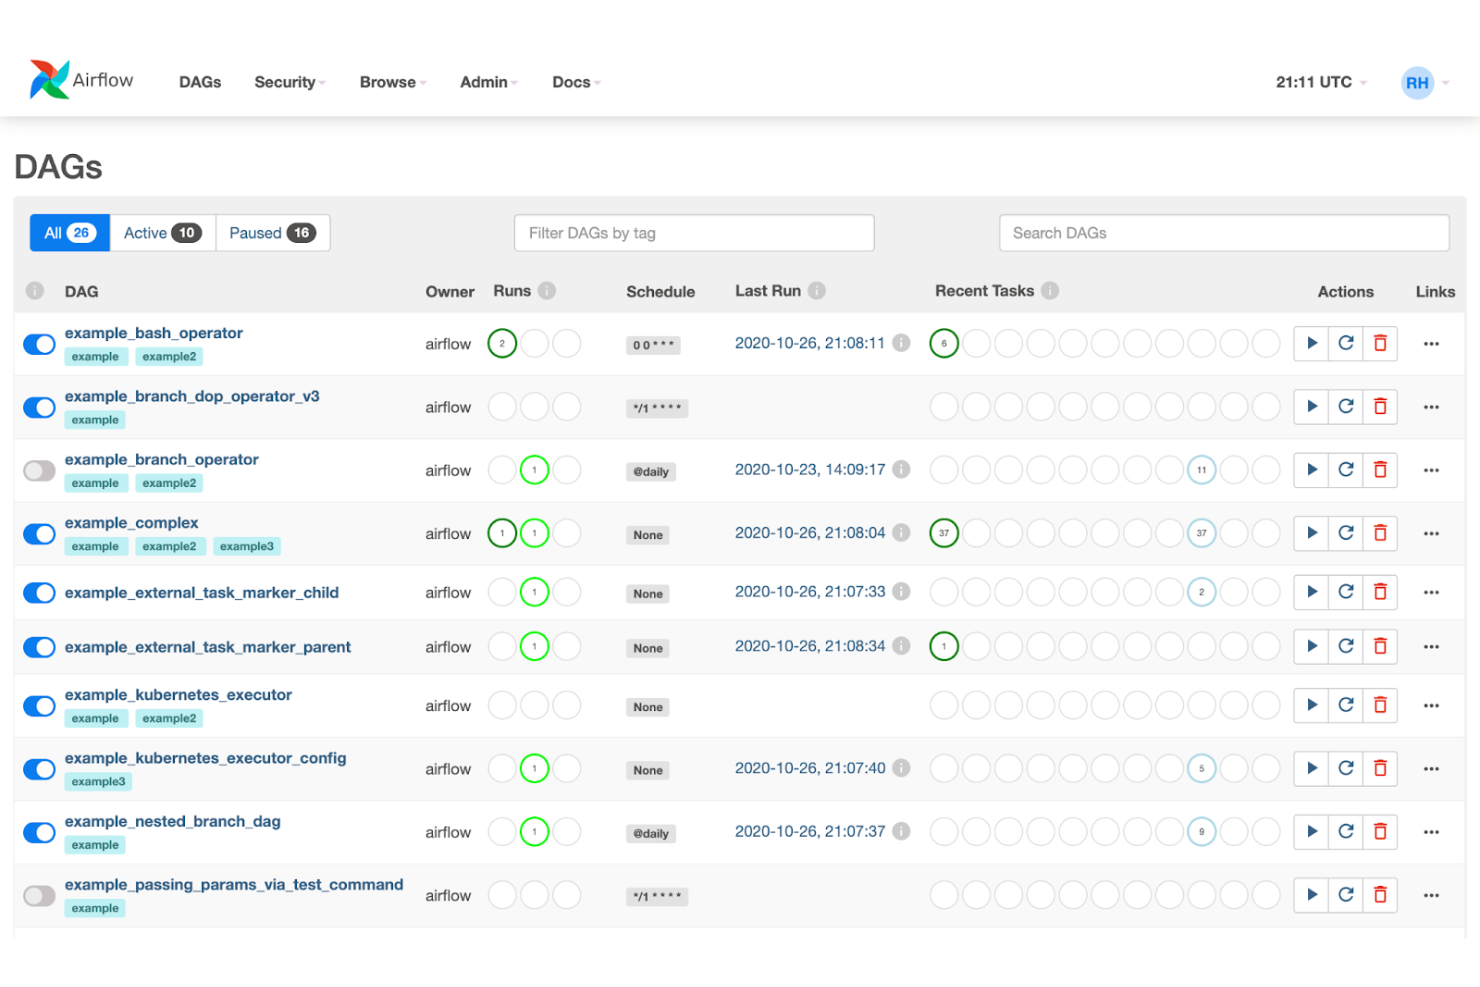The width and height of the screenshot is (1480, 987).
Task: Open the example_bash_operator DAG link
Action: 154,333
